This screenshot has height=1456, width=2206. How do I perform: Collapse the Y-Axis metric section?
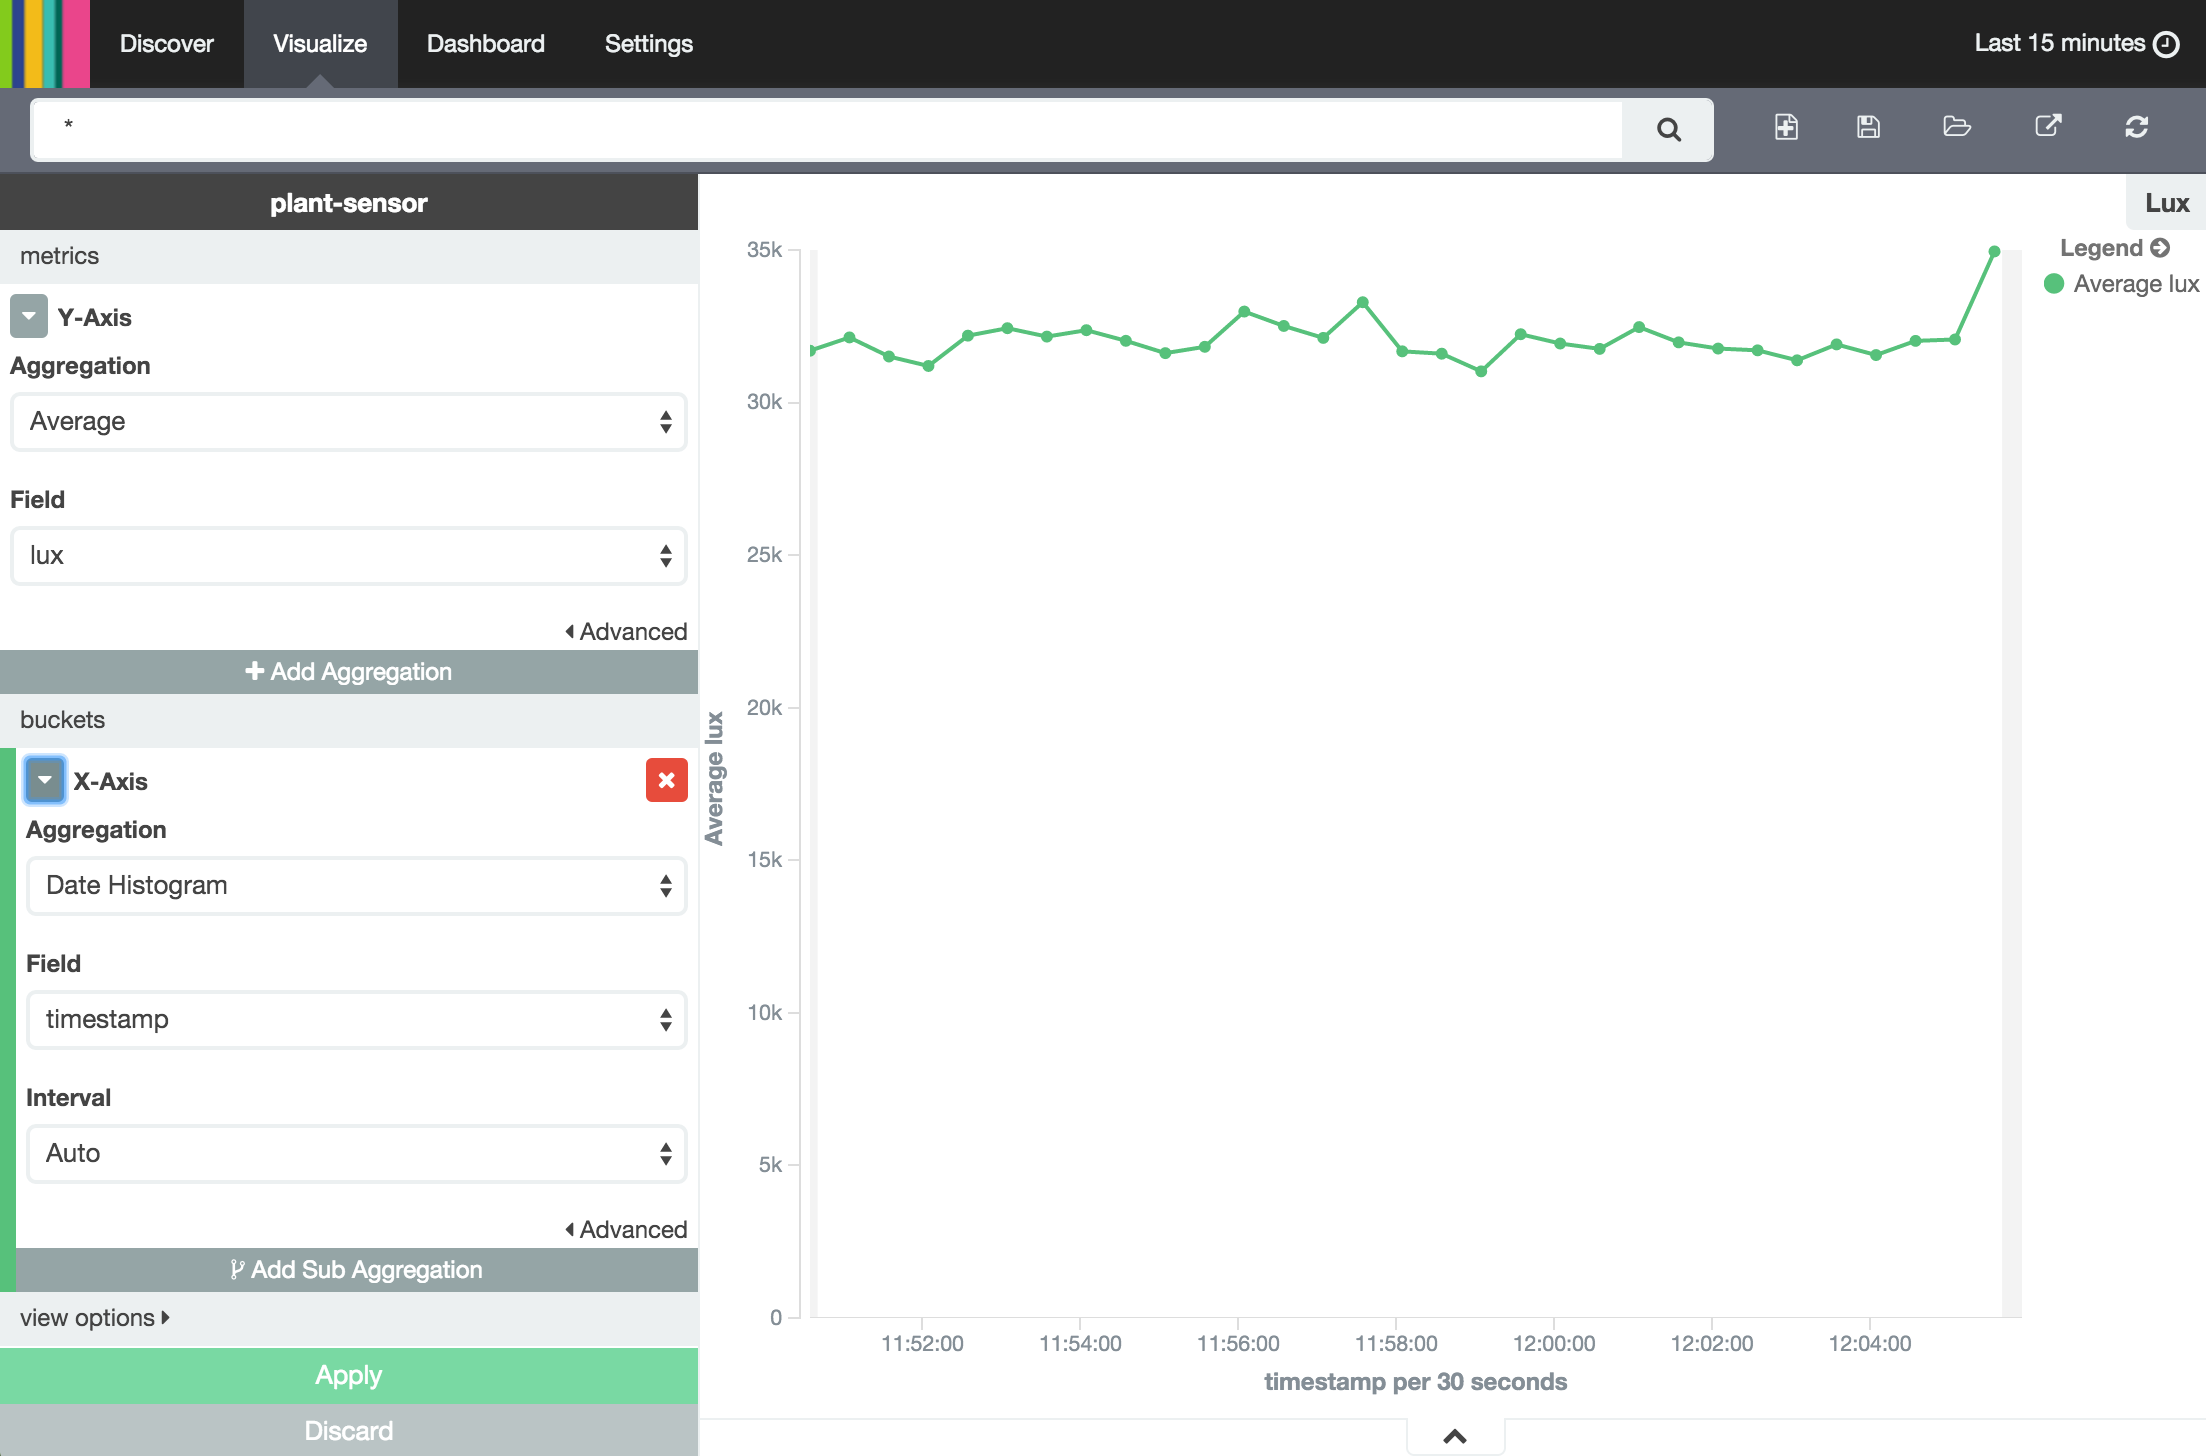(28, 316)
